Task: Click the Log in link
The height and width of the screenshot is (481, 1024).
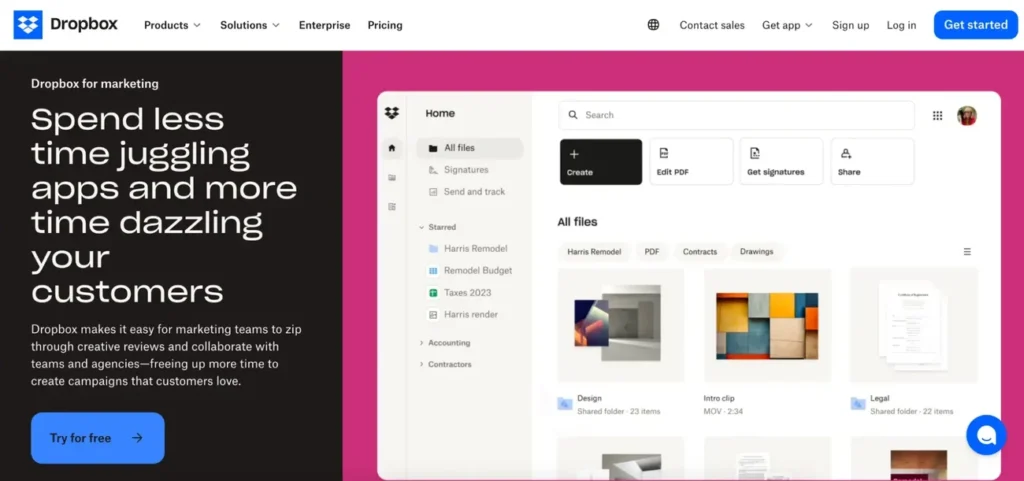Action: point(901,25)
